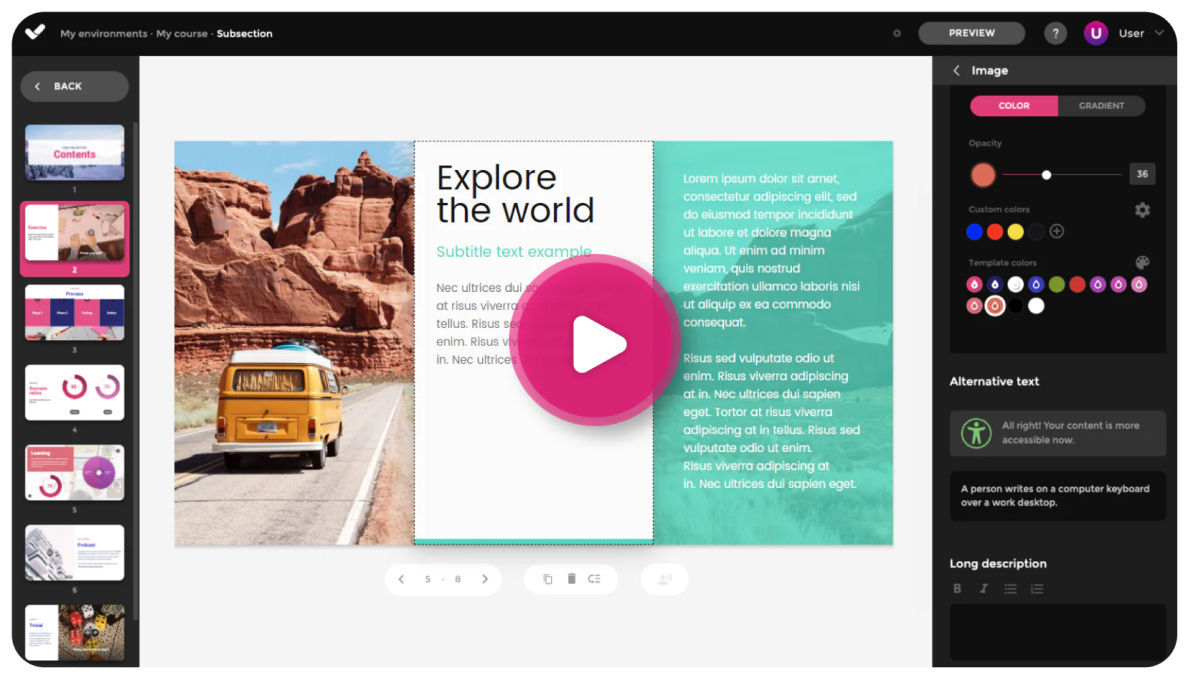
Task: Click the template colors palette icon
Action: pyautogui.click(x=1142, y=263)
